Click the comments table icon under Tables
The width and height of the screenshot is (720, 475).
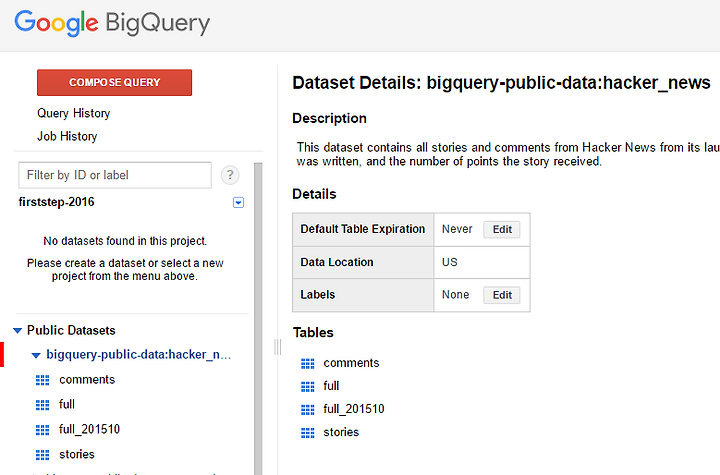tap(308, 364)
